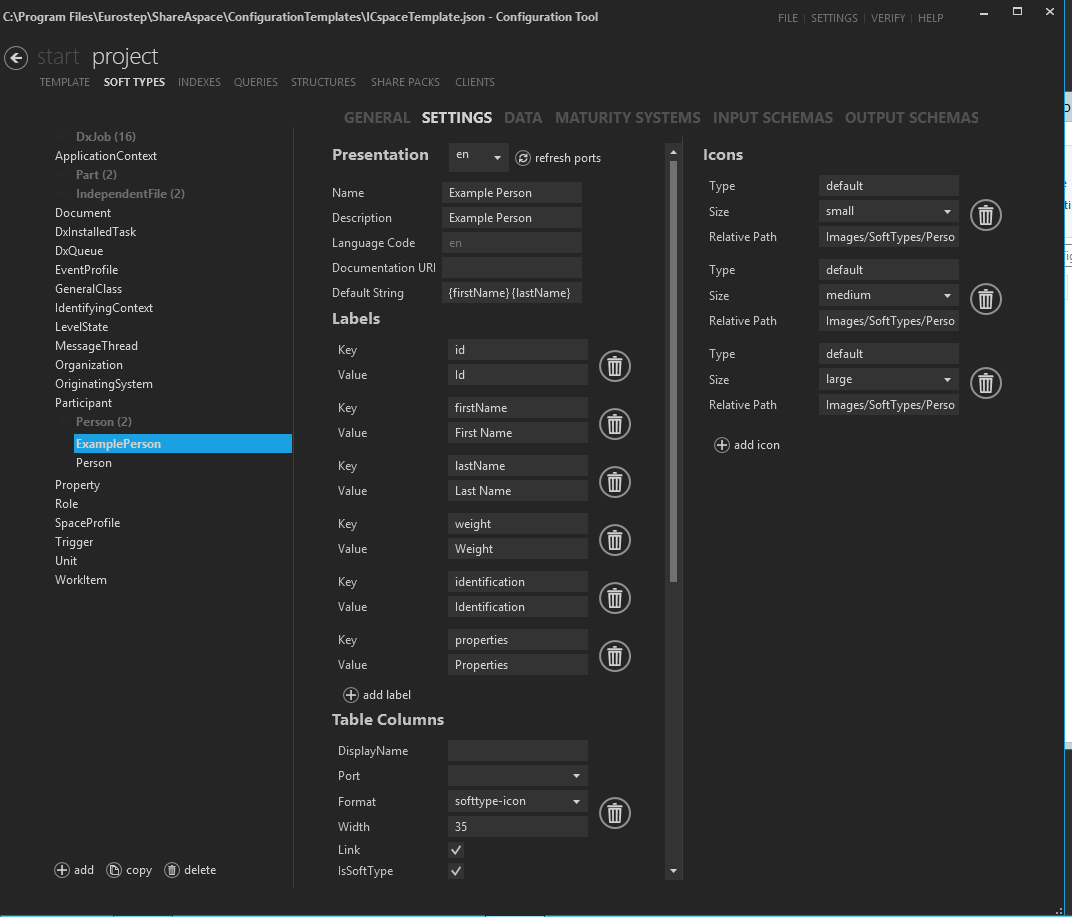Click the scrollbar down arrow in settings panel
Screen dimensions: 1072x917
[673, 871]
